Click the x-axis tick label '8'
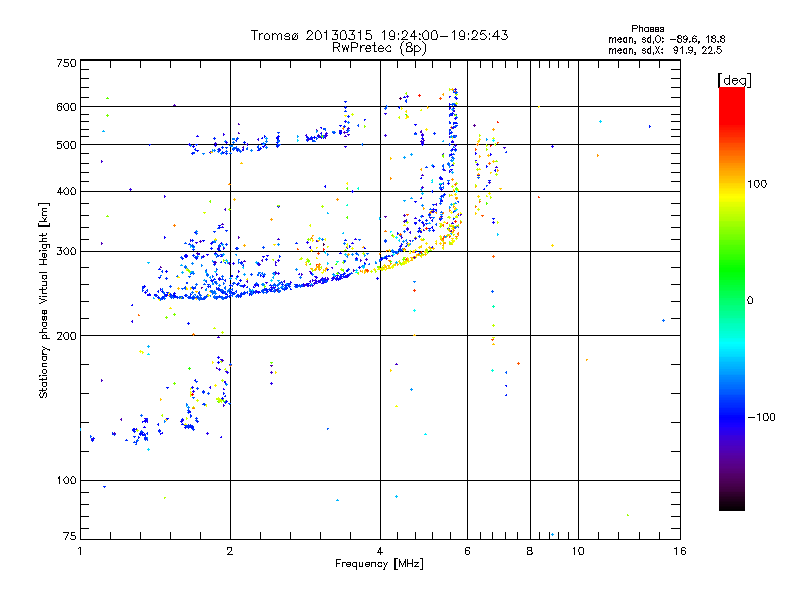Screen dimensions: 800x600 [530, 551]
